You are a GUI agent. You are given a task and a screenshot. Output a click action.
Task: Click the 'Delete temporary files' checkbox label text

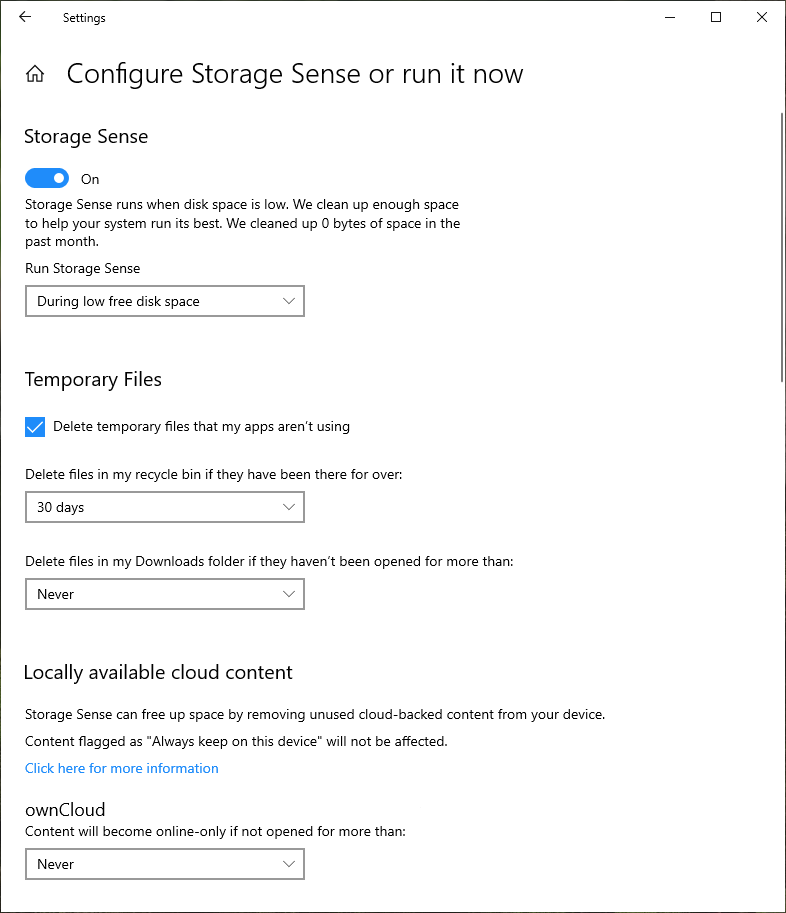[x=201, y=427]
